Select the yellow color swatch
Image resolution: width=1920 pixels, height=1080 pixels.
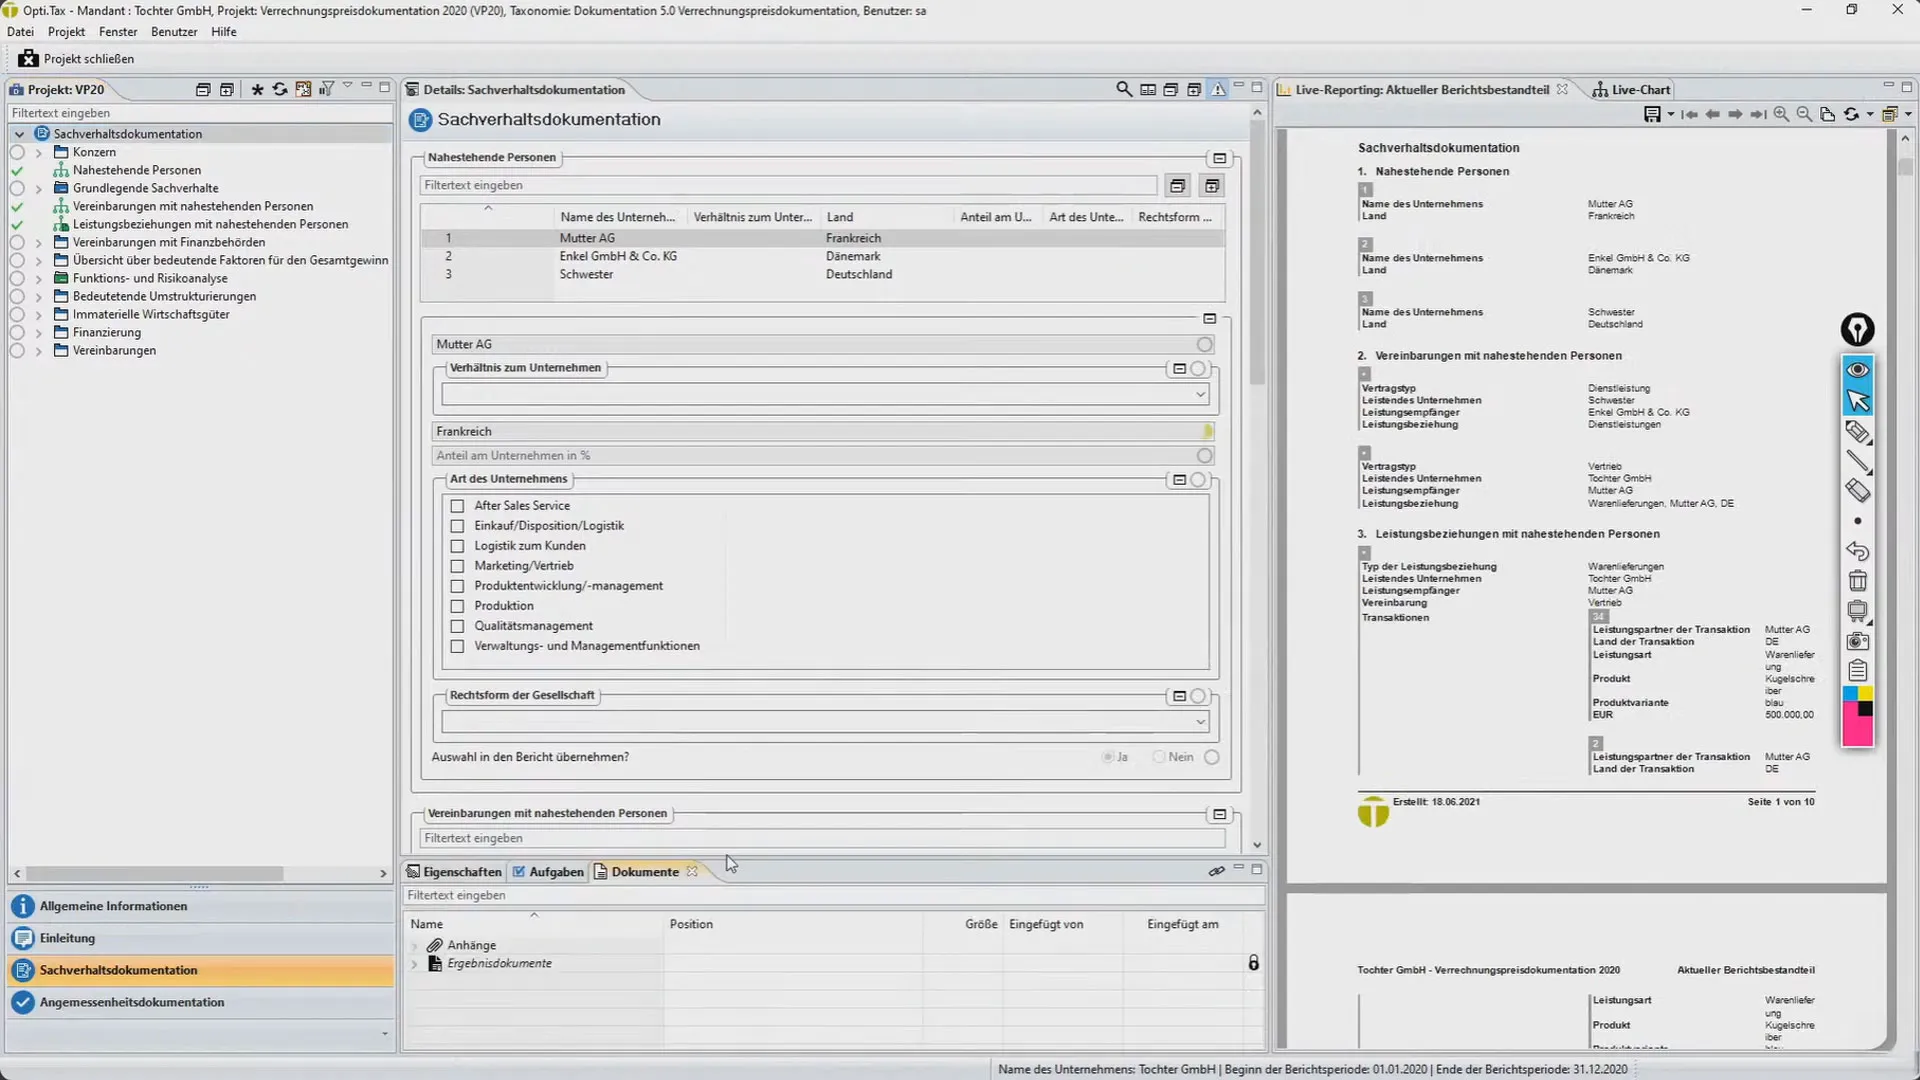(1865, 693)
